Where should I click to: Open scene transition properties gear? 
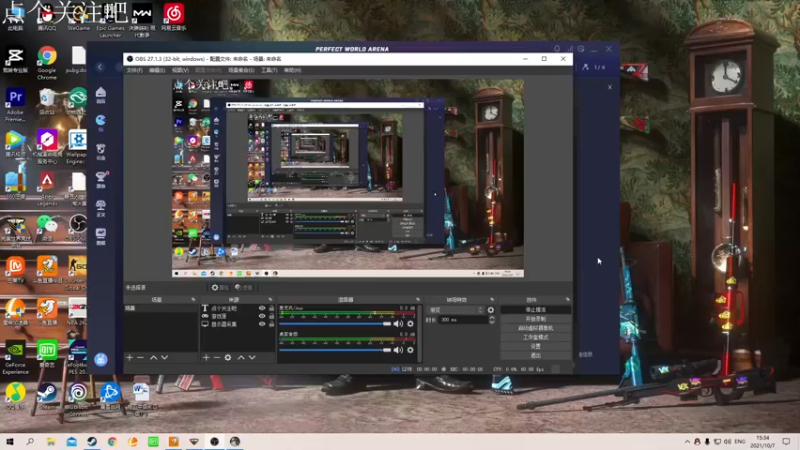[x=491, y=310]
